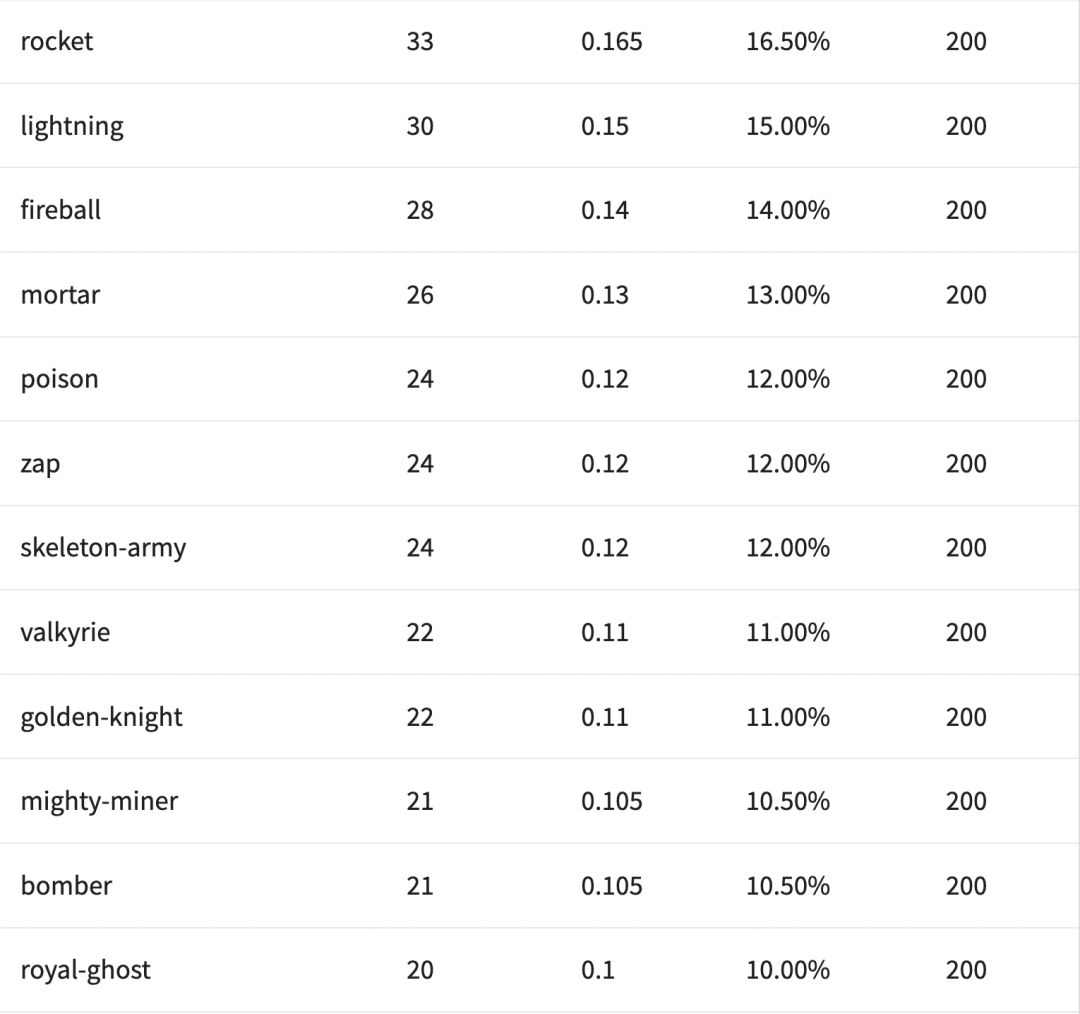Click count 33 in rocket row
Image resolution: width=1080 pixels, height=1014 pixels.
pos(420,41)
